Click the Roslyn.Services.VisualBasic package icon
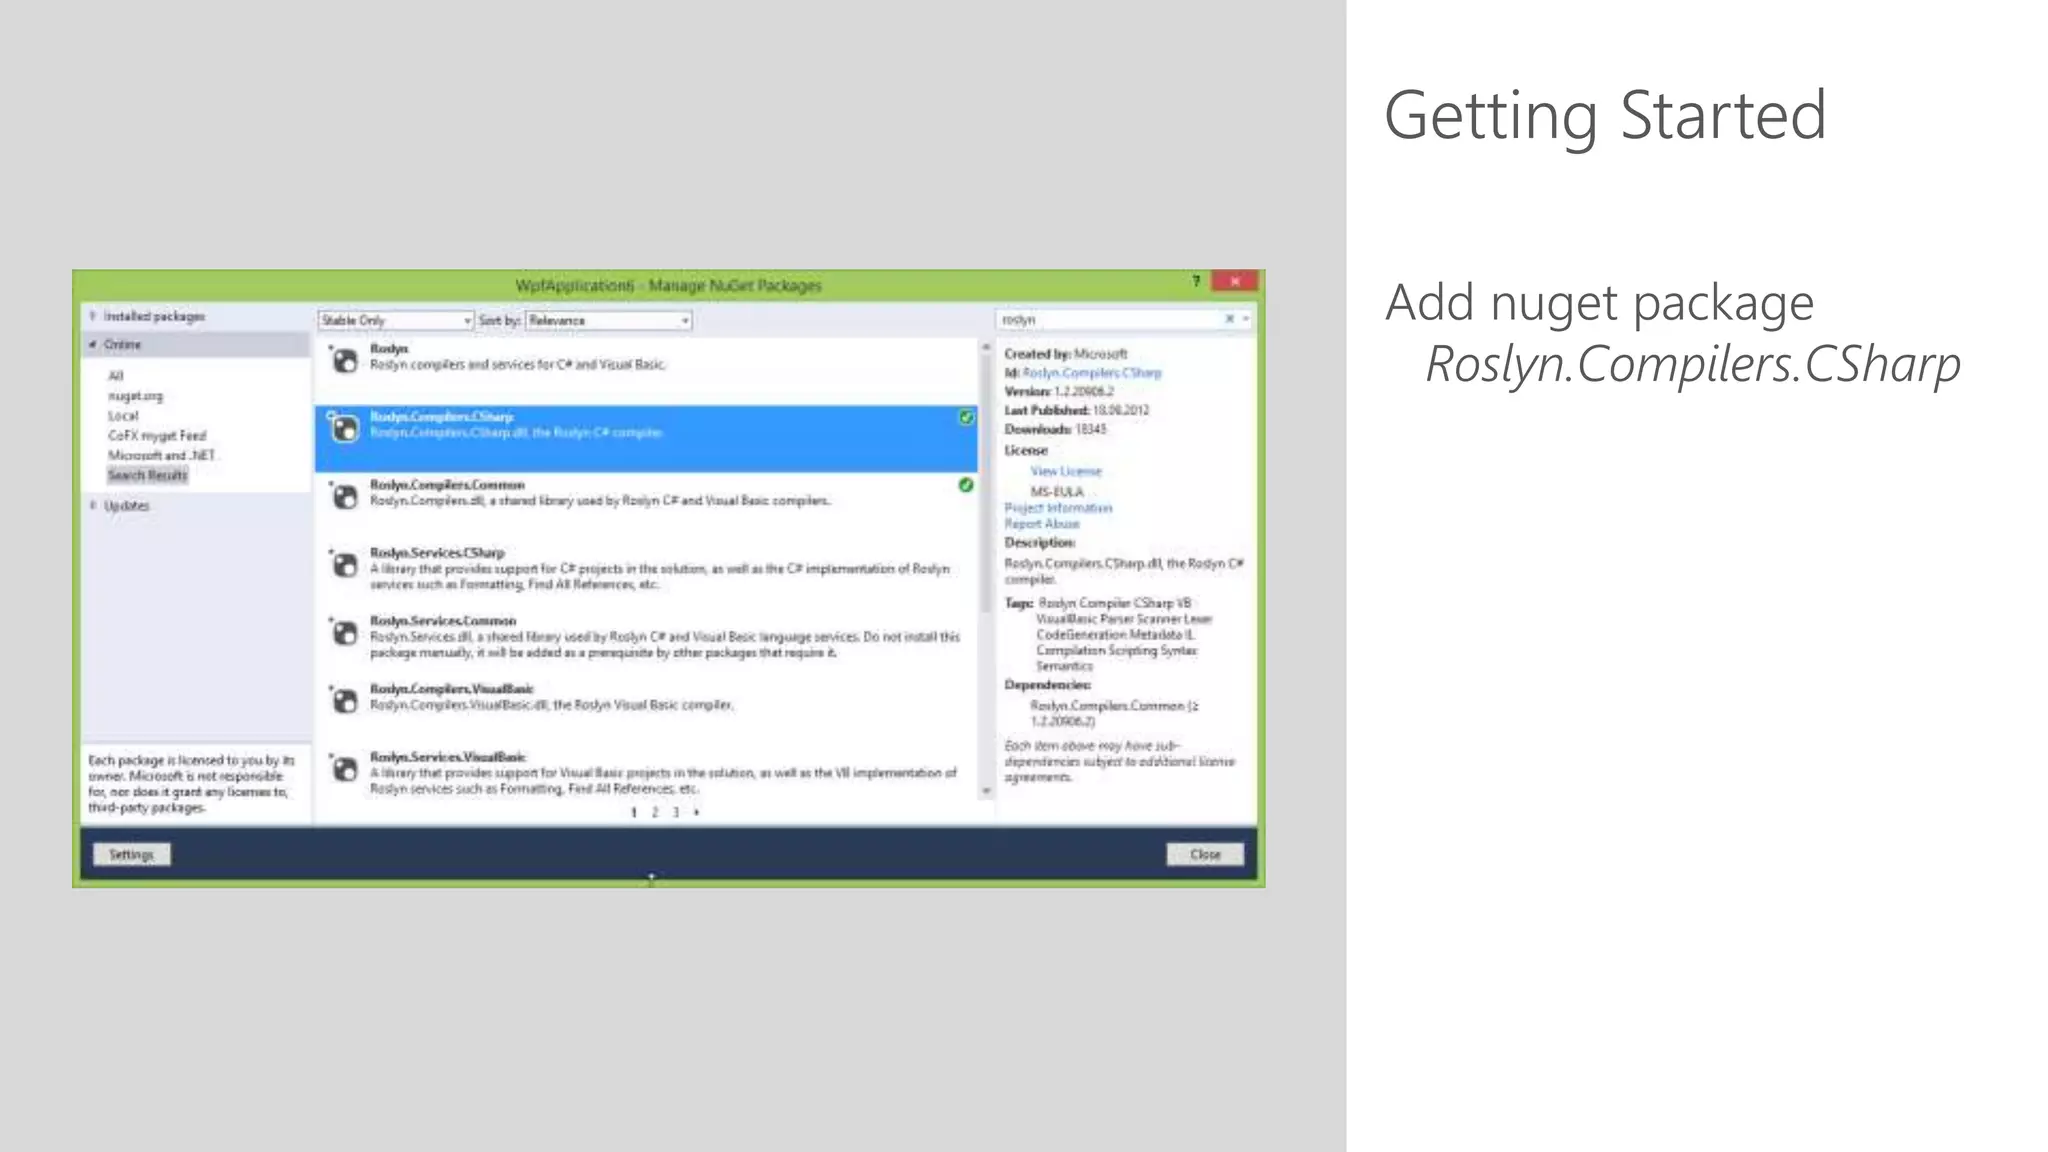This screenshot has width=2048, height=1152. pos(345,769)
